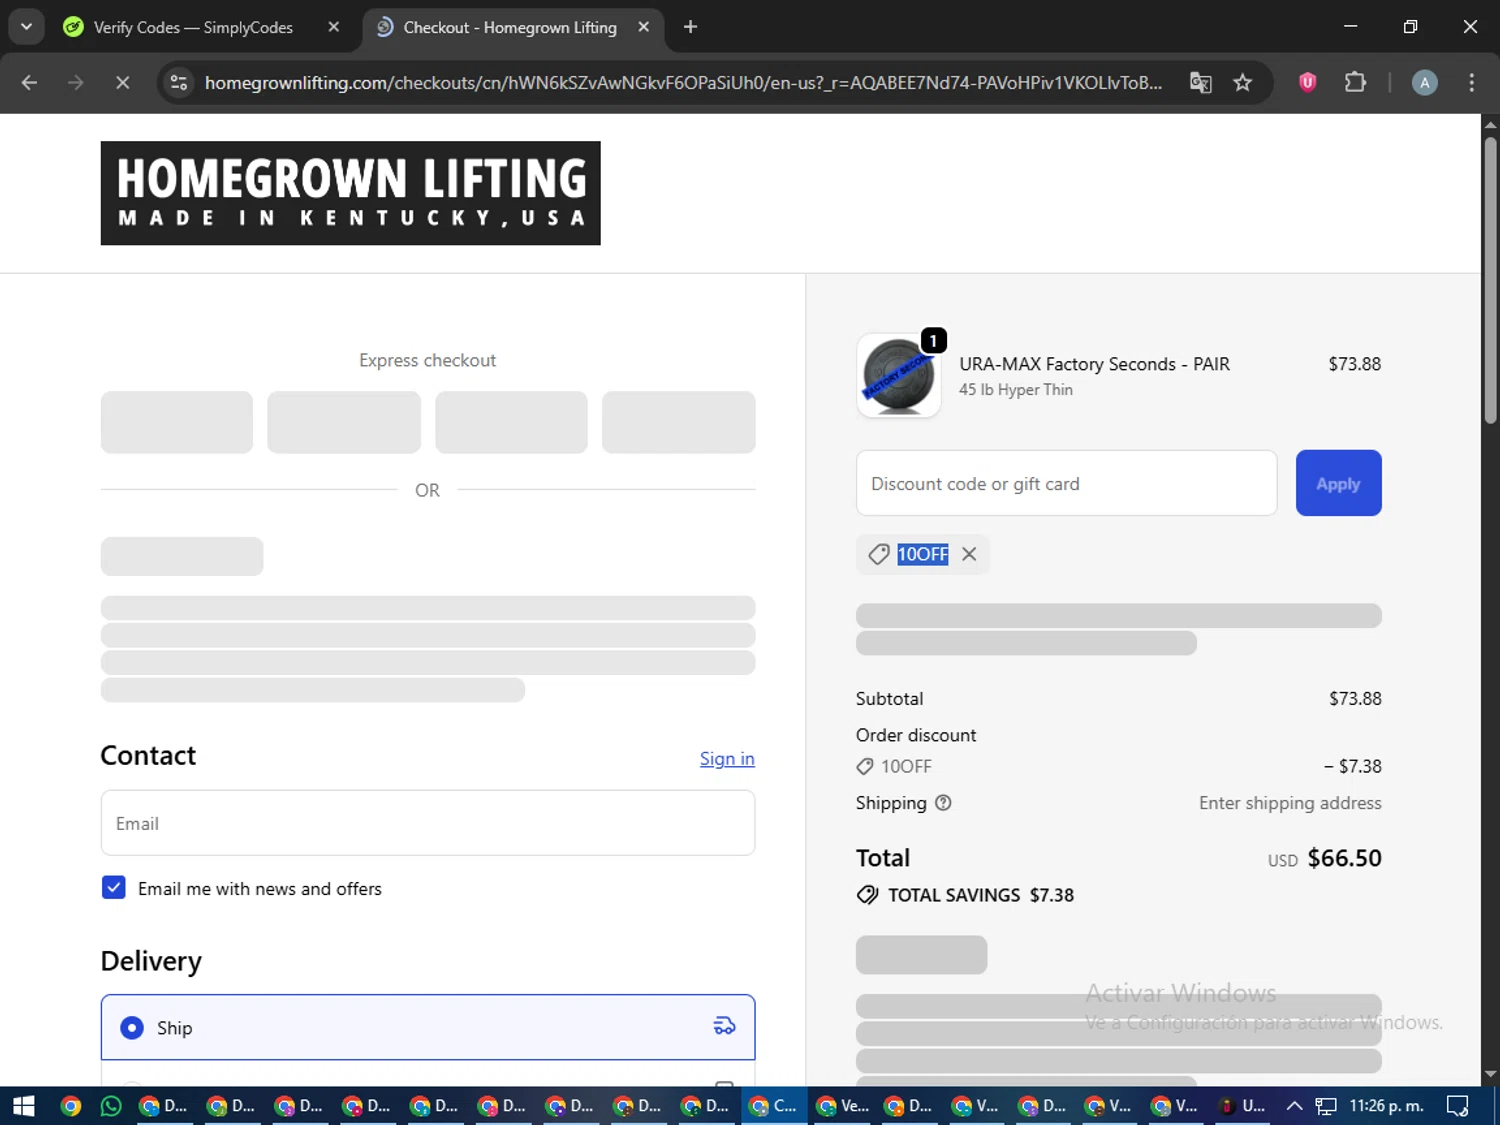Open the Windows Start menu
This screenshot has height=1125, width=1500.
24,1106
